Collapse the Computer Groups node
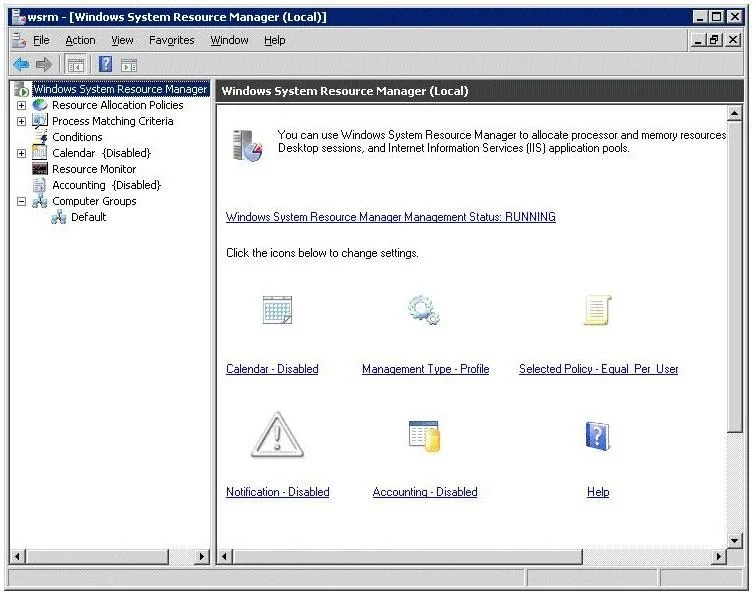753x597 pixels. pyautogui.click(x=21, y=201)
